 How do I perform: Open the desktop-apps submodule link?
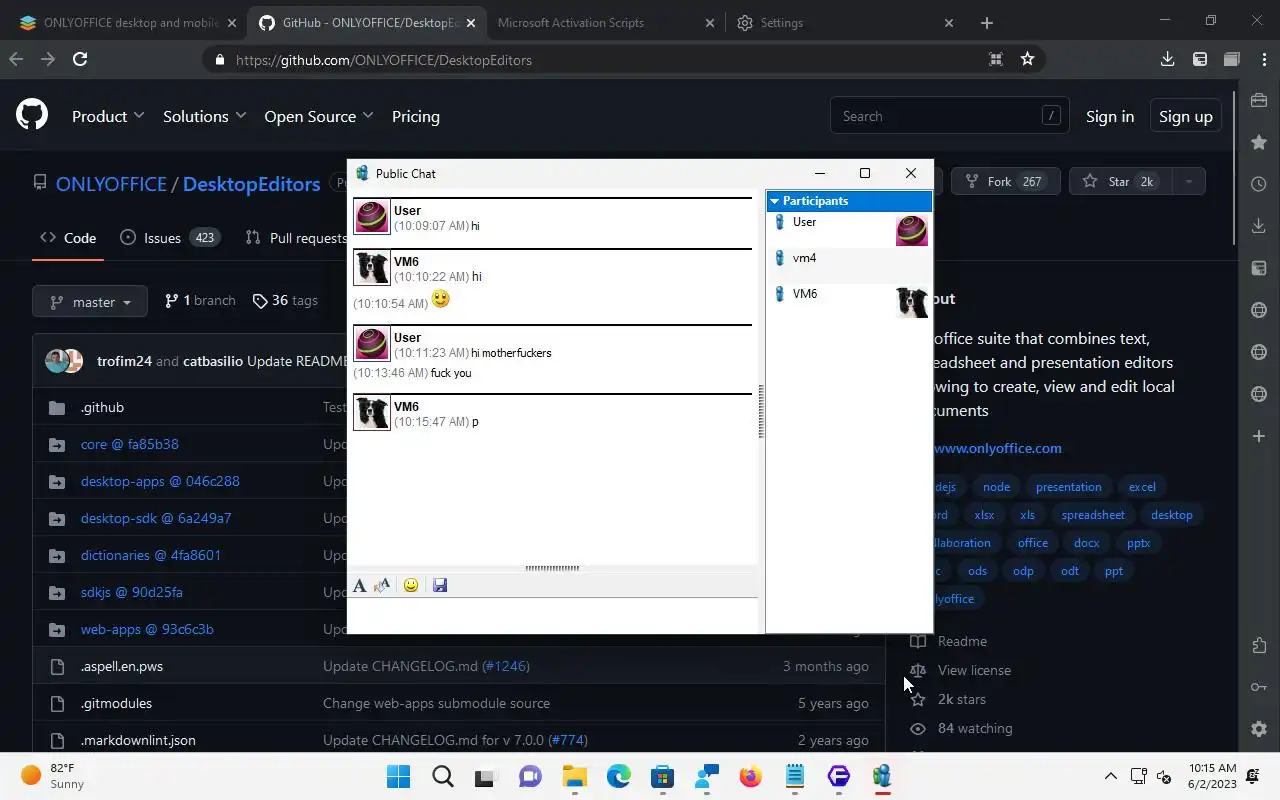point(160,481)
